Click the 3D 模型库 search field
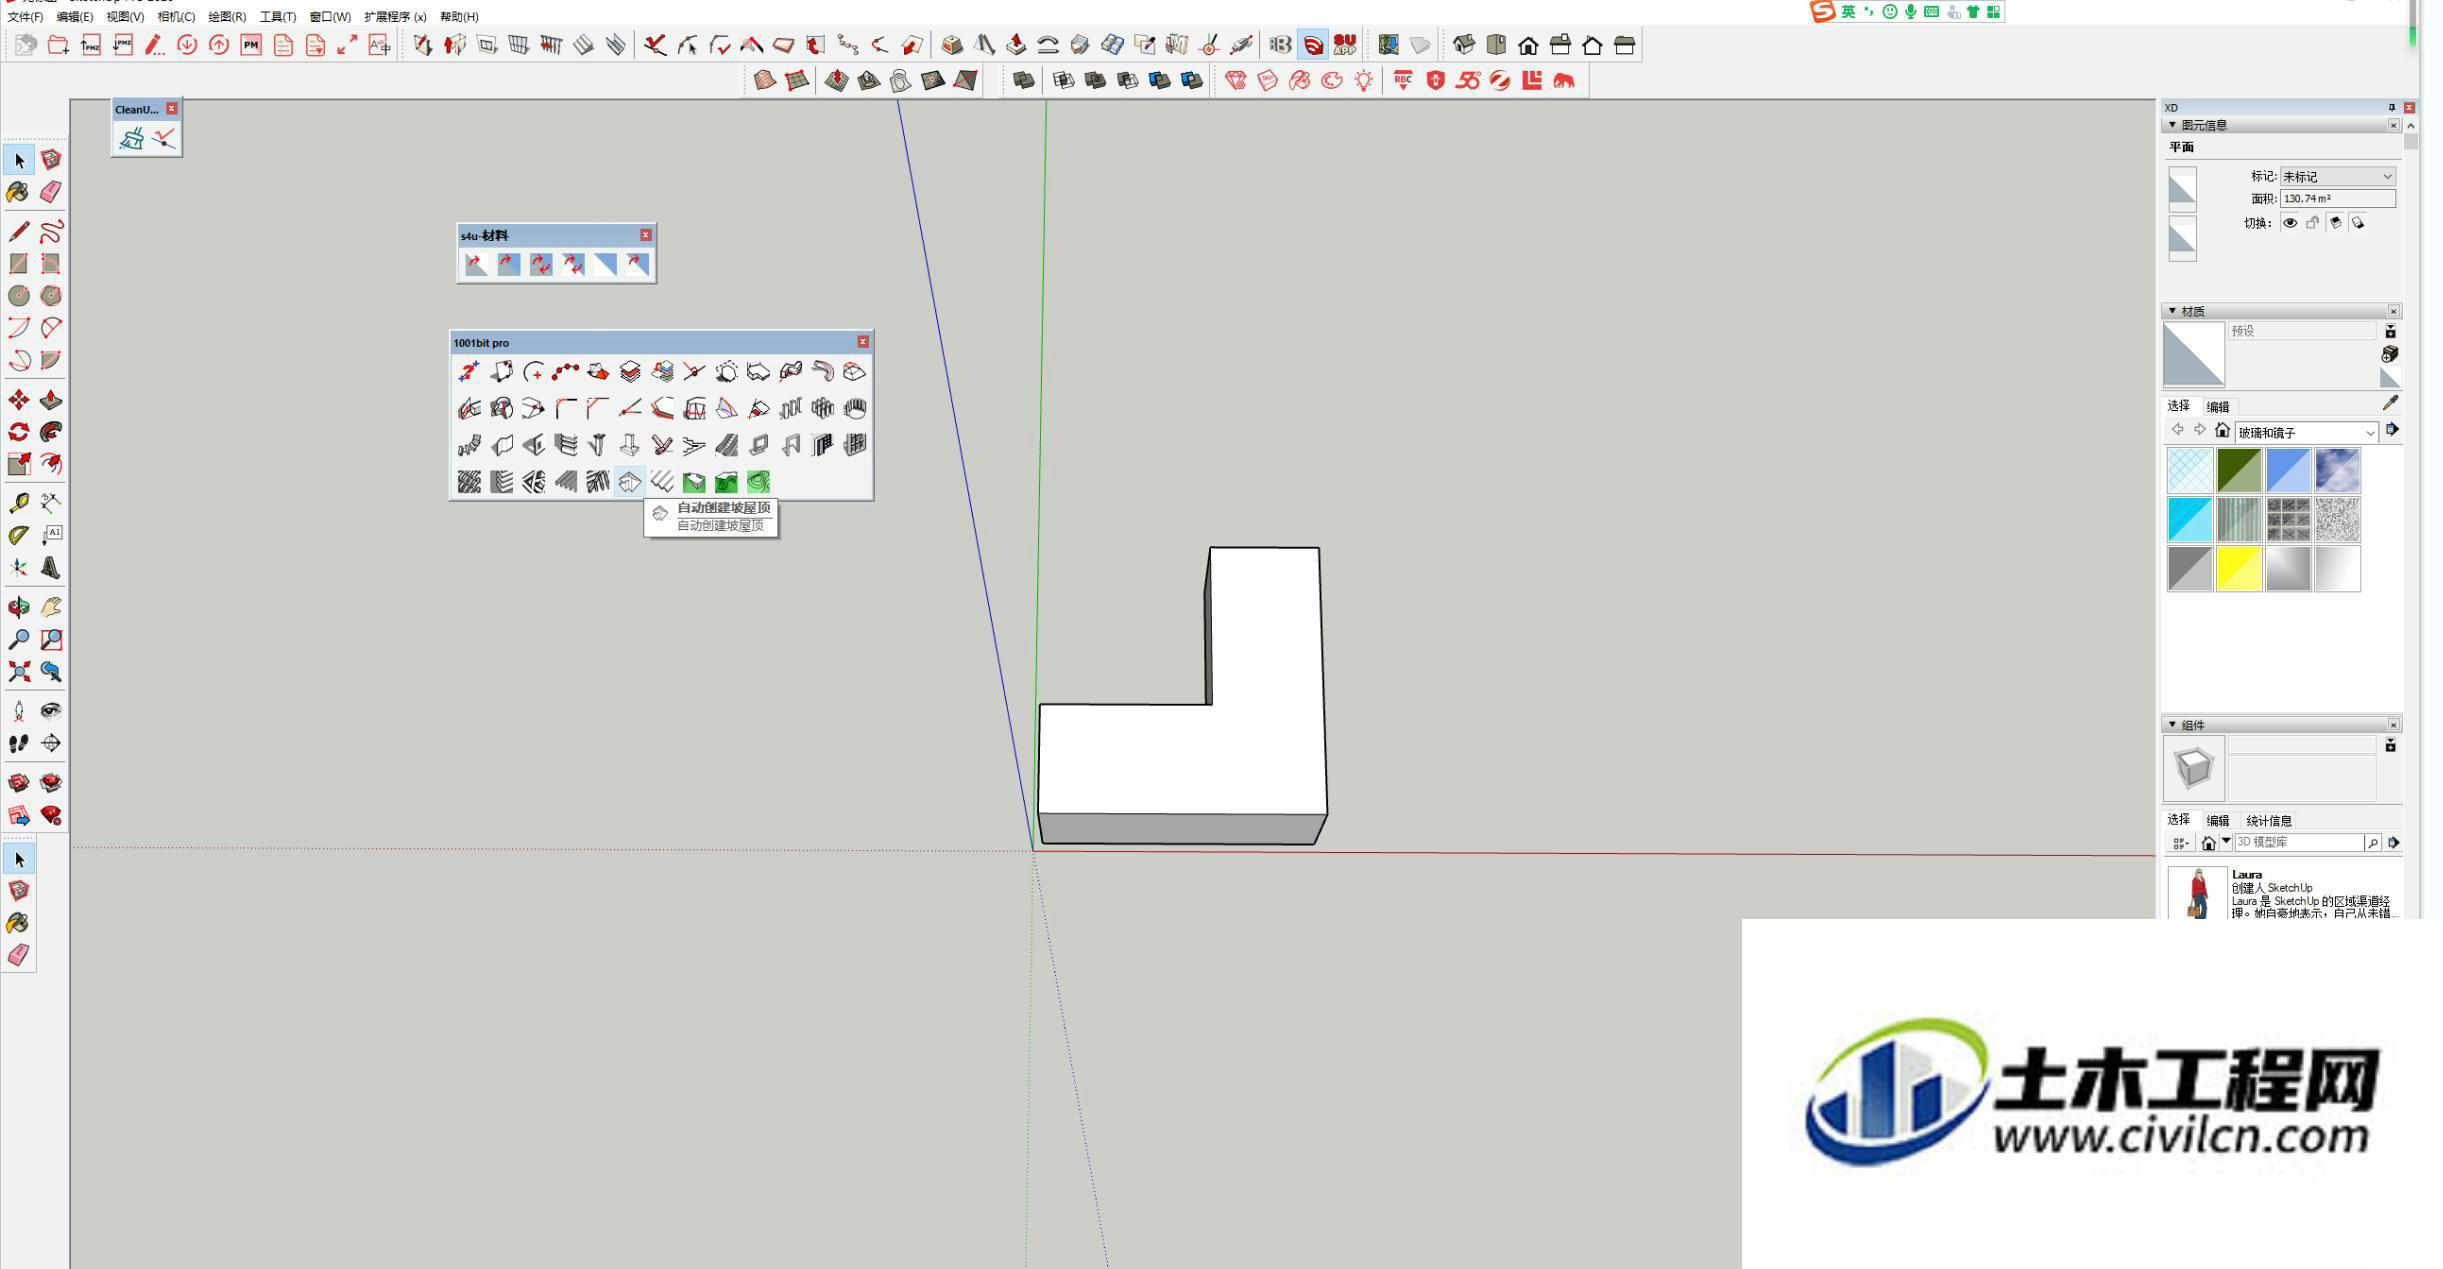 pyautogui.click(x=2298, y=843)
